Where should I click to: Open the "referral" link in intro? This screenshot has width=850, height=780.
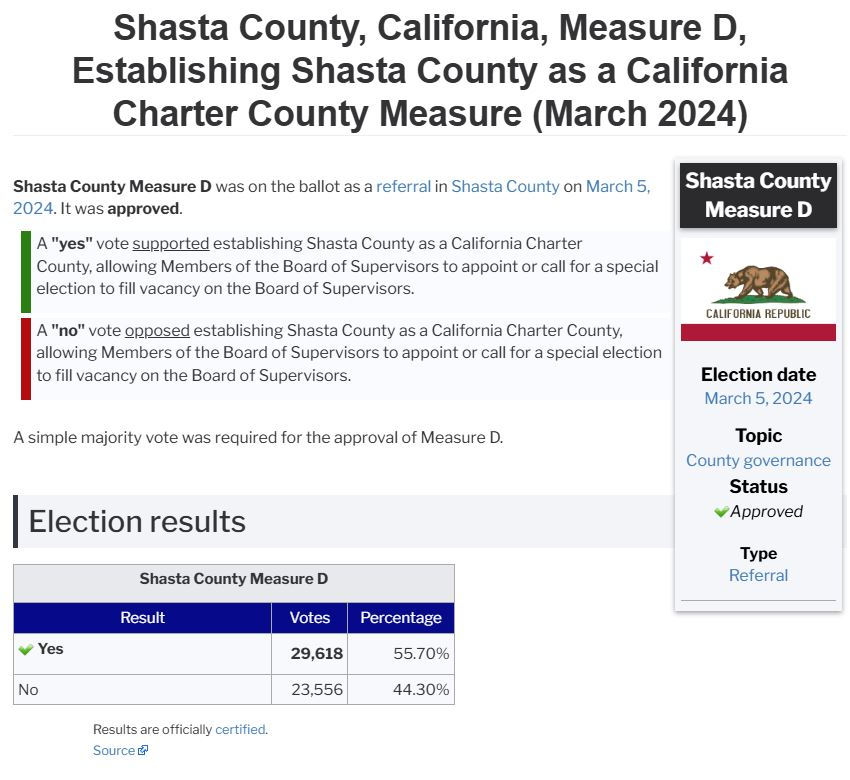click(x=403, y=186)
